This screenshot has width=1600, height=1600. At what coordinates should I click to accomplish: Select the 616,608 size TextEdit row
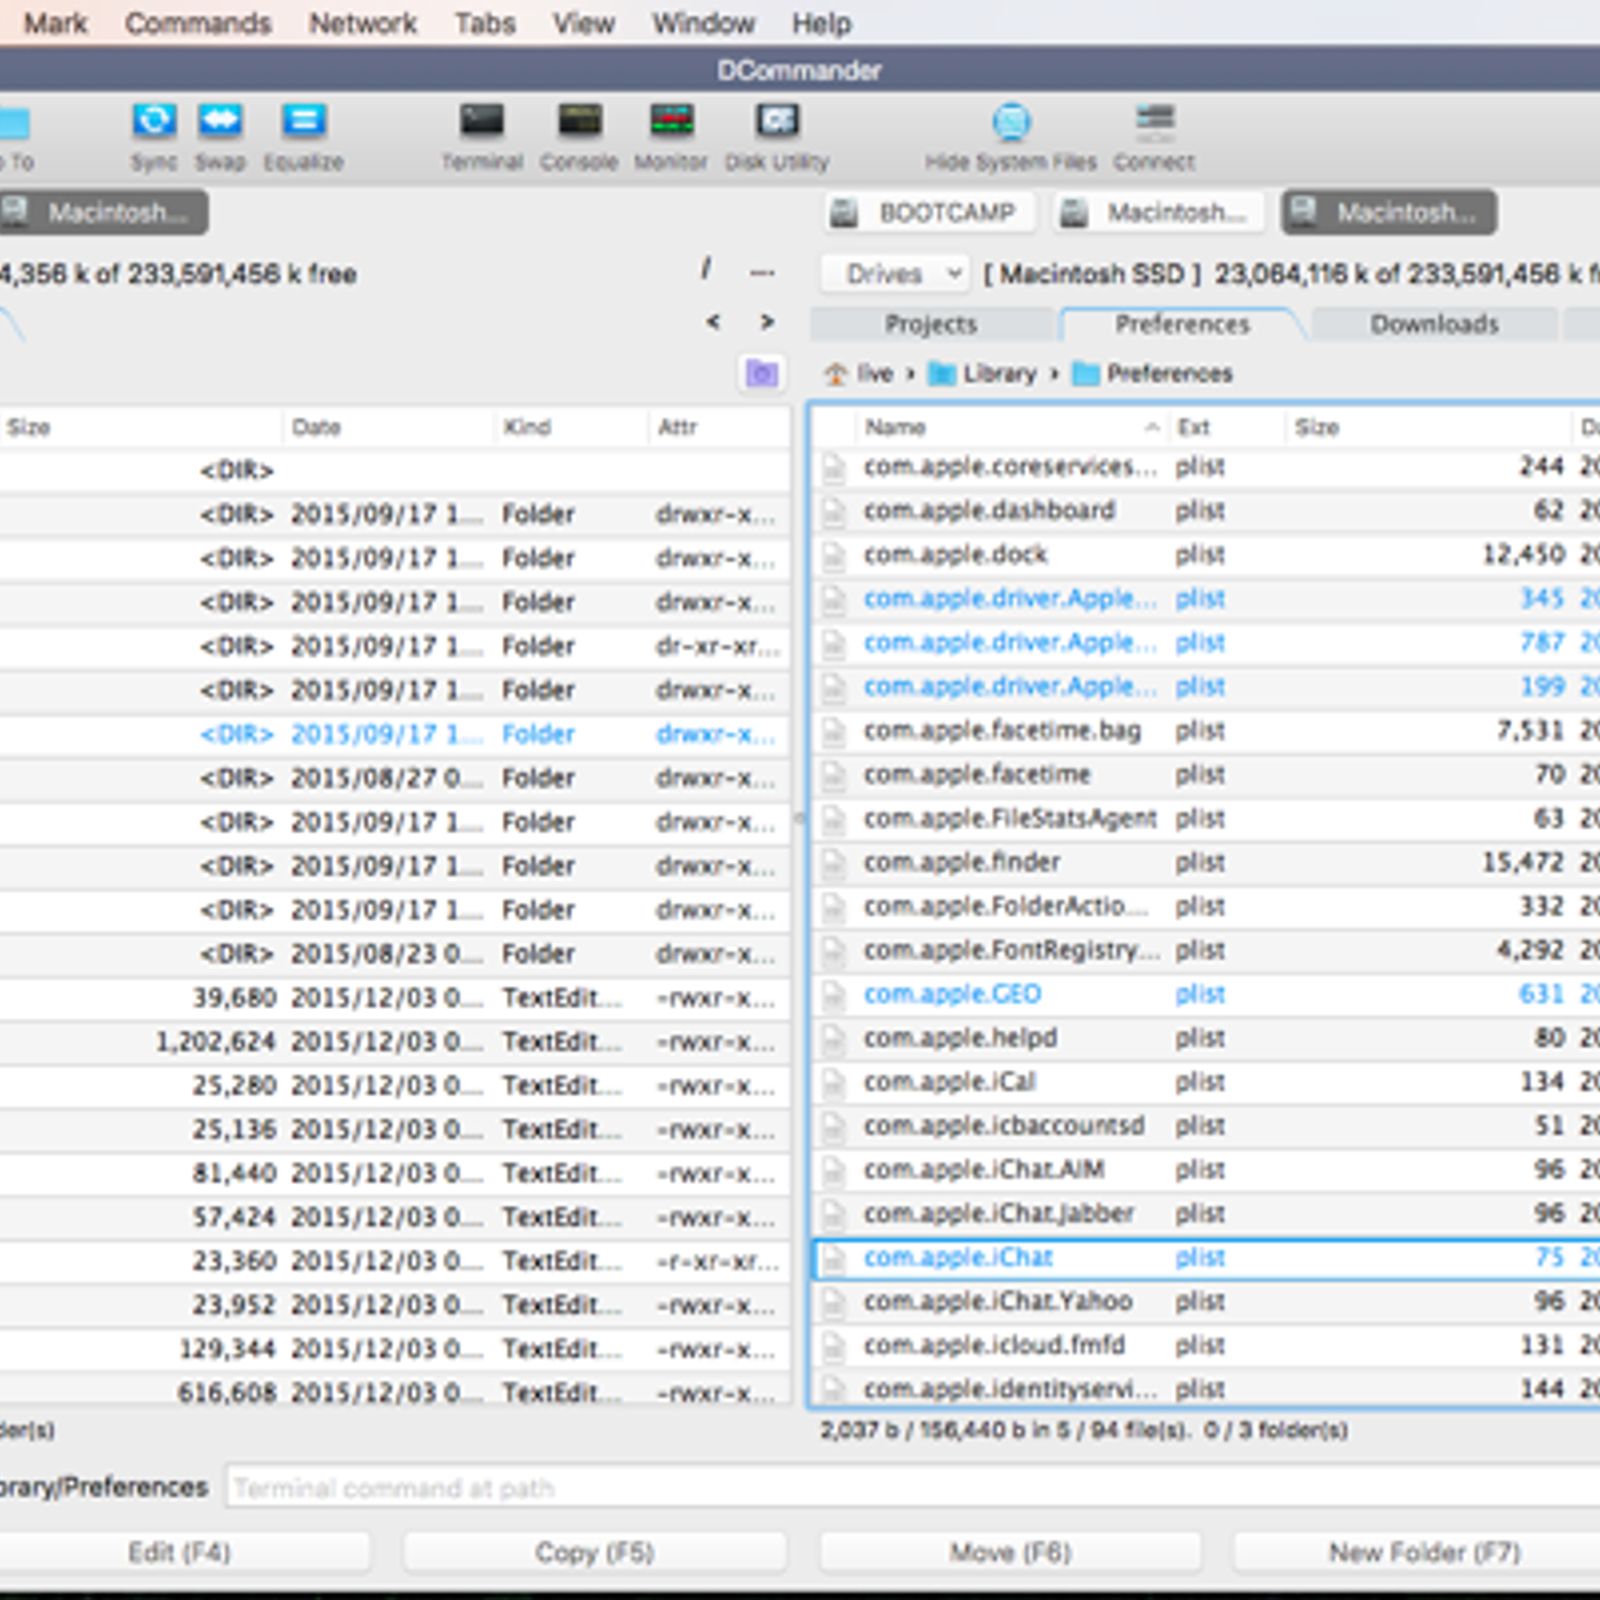coord(395,1391)
